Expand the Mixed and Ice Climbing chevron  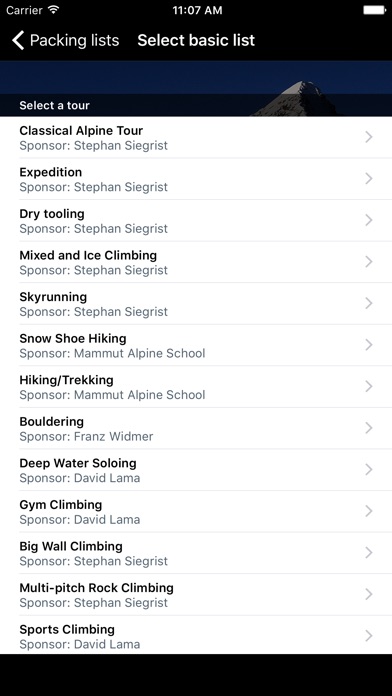click(368, 262)
